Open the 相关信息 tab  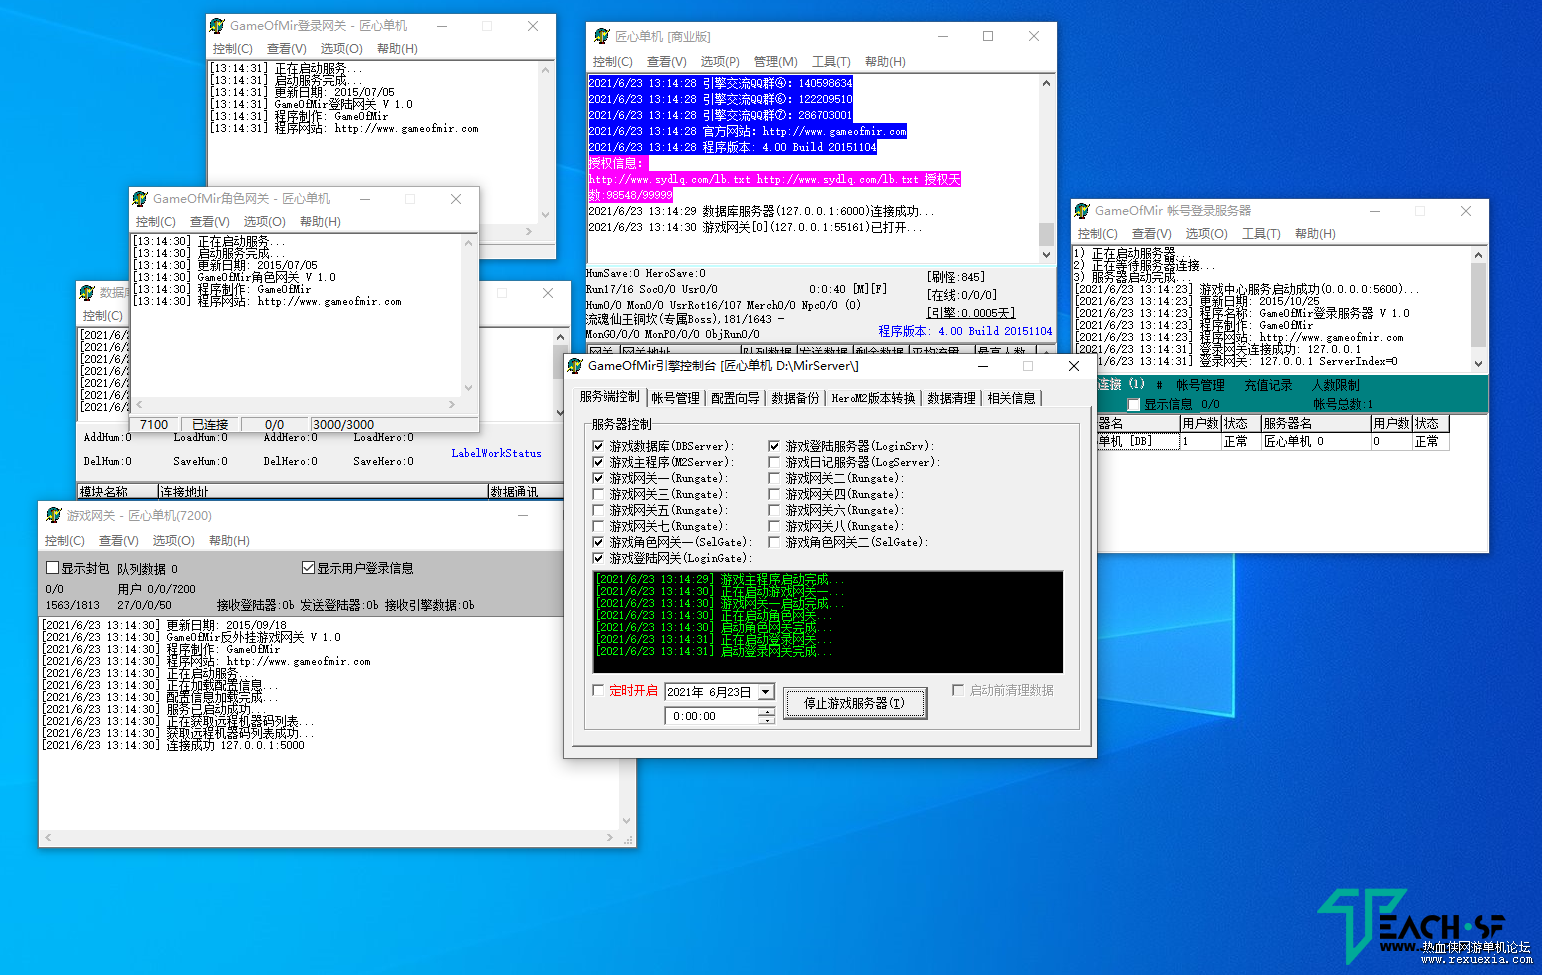pos(1012,398)
